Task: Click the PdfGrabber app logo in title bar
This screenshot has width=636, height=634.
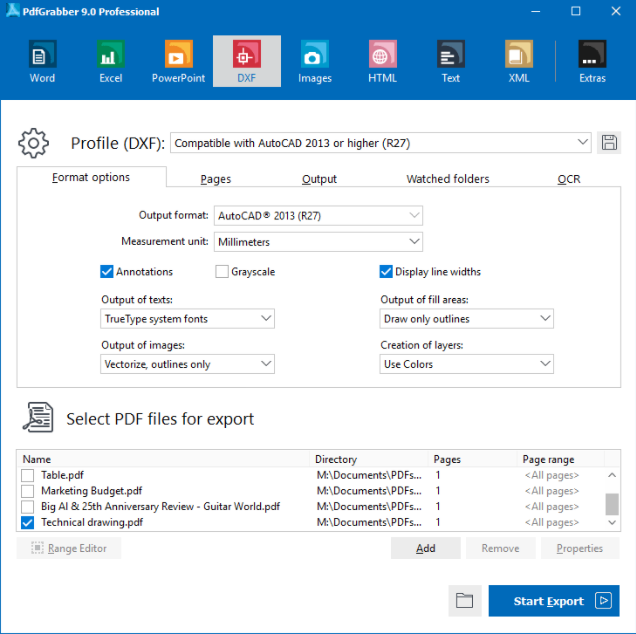Action: pyautogui.click(x=13, y=10)
